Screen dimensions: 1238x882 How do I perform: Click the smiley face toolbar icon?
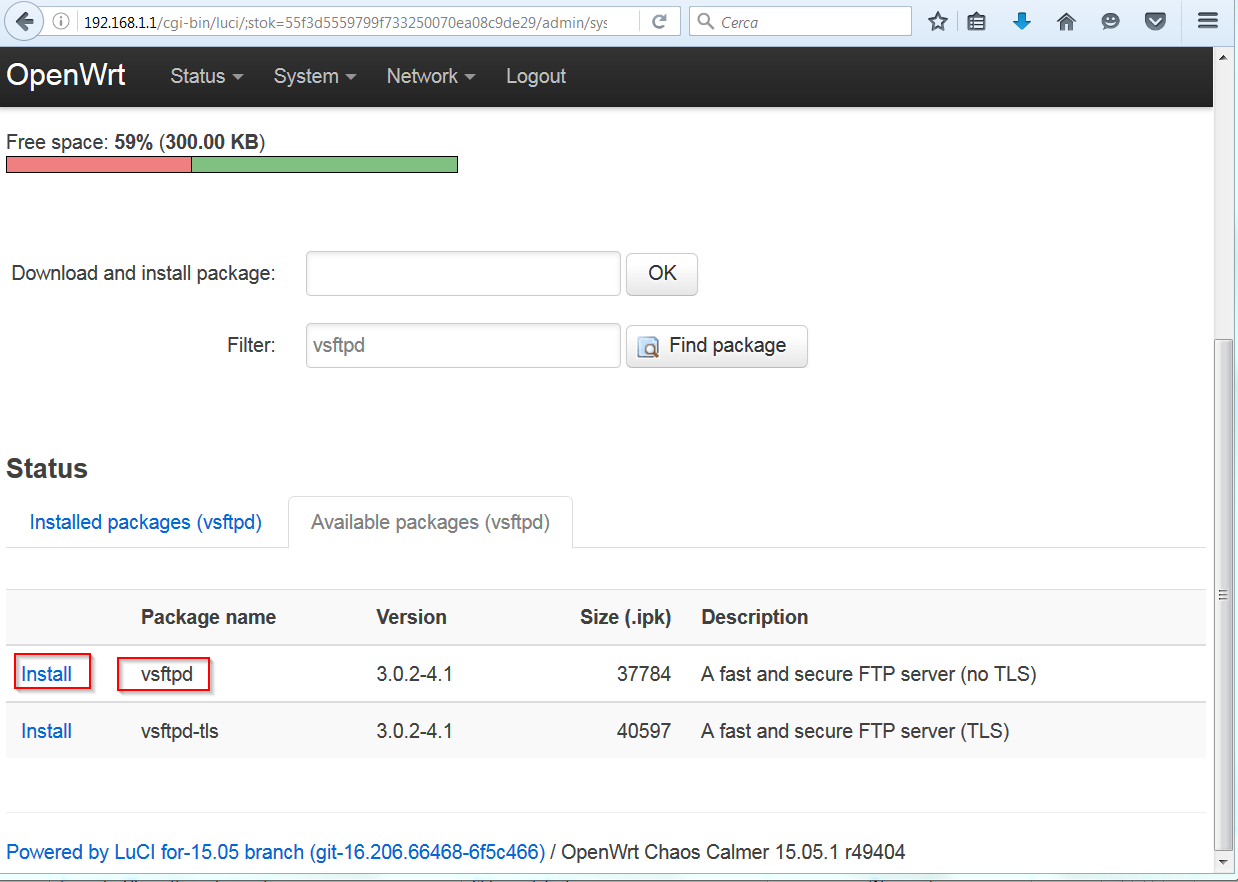click(x=1110, y=21)
